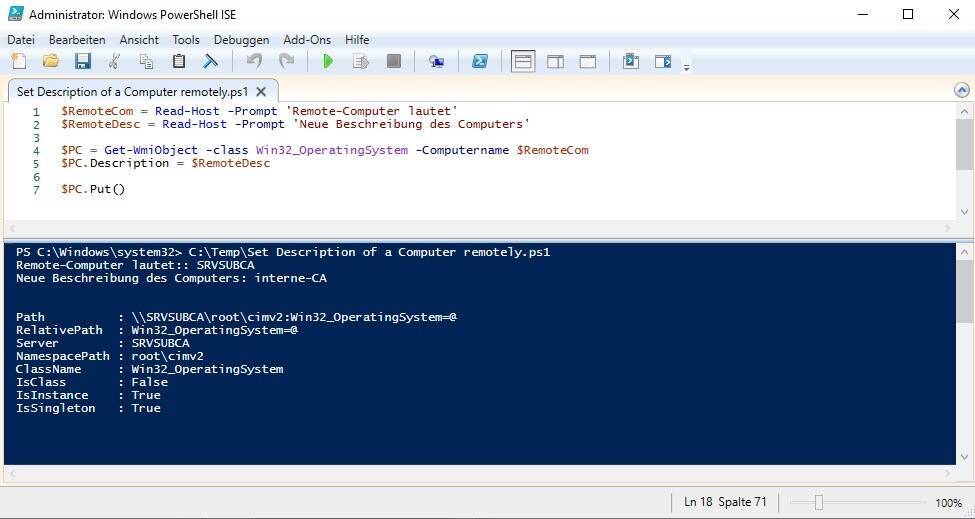This screenshot has height=519, width=975.
Task: Open the New remote PowerShell tab icon
Action: [436, 62]
